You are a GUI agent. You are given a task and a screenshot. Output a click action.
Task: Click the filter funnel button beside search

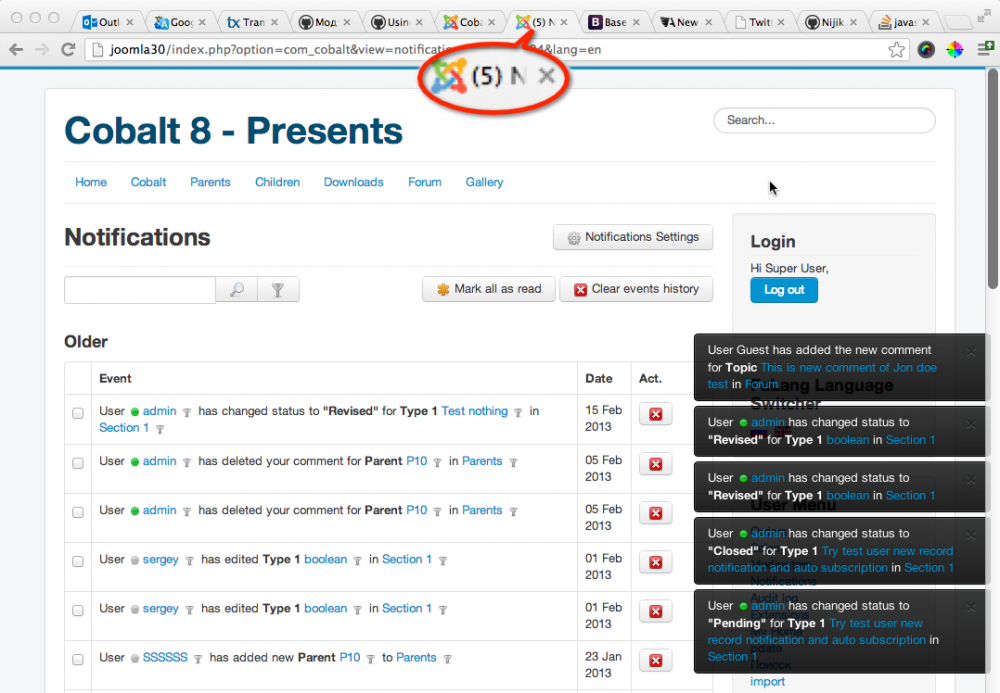click(x=278, y=290)
